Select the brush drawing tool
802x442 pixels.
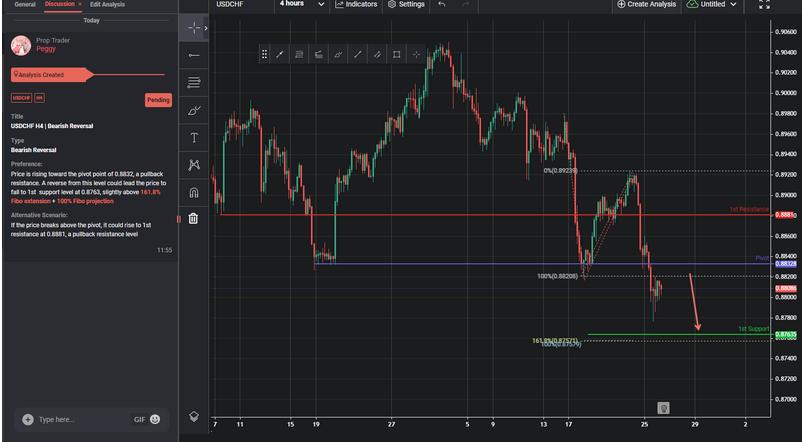pyautogui.click(x=194, y=110)
